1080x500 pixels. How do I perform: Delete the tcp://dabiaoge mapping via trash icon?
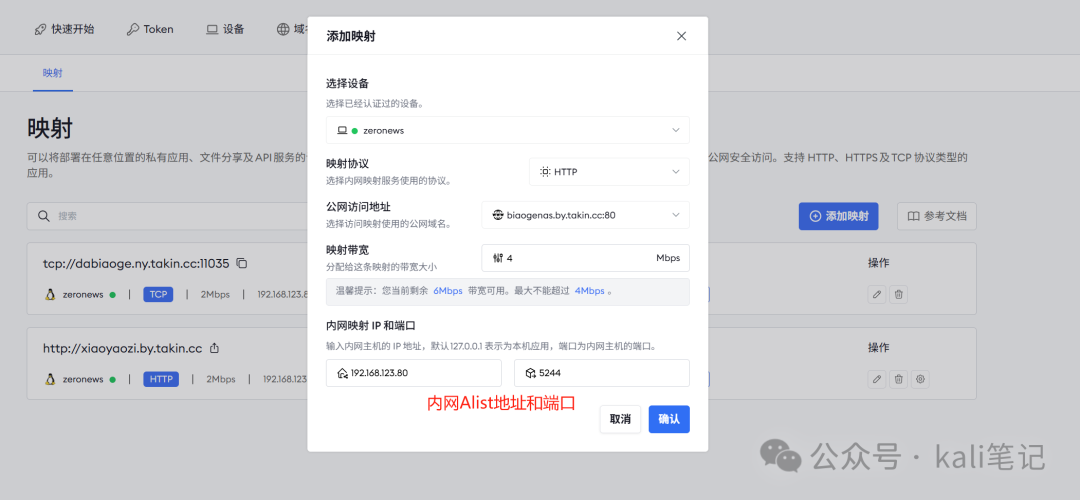pos(899,294)
